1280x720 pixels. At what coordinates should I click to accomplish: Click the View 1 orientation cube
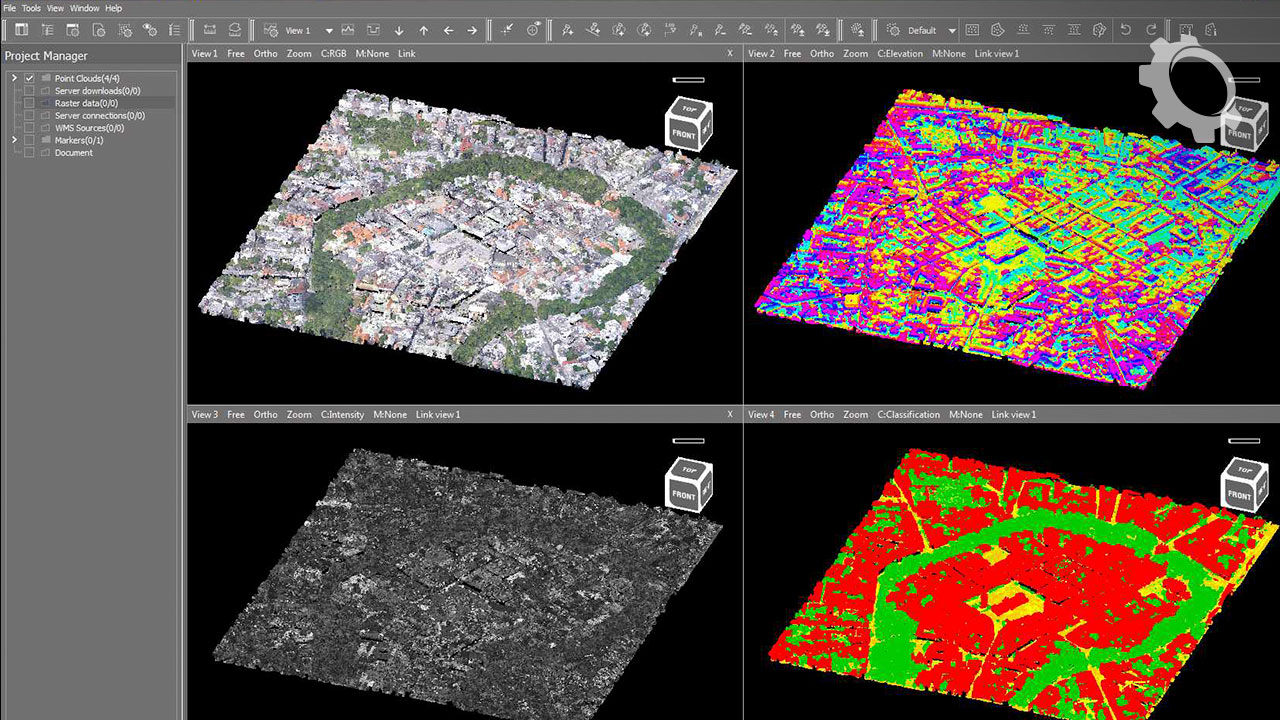click(688, 124)
